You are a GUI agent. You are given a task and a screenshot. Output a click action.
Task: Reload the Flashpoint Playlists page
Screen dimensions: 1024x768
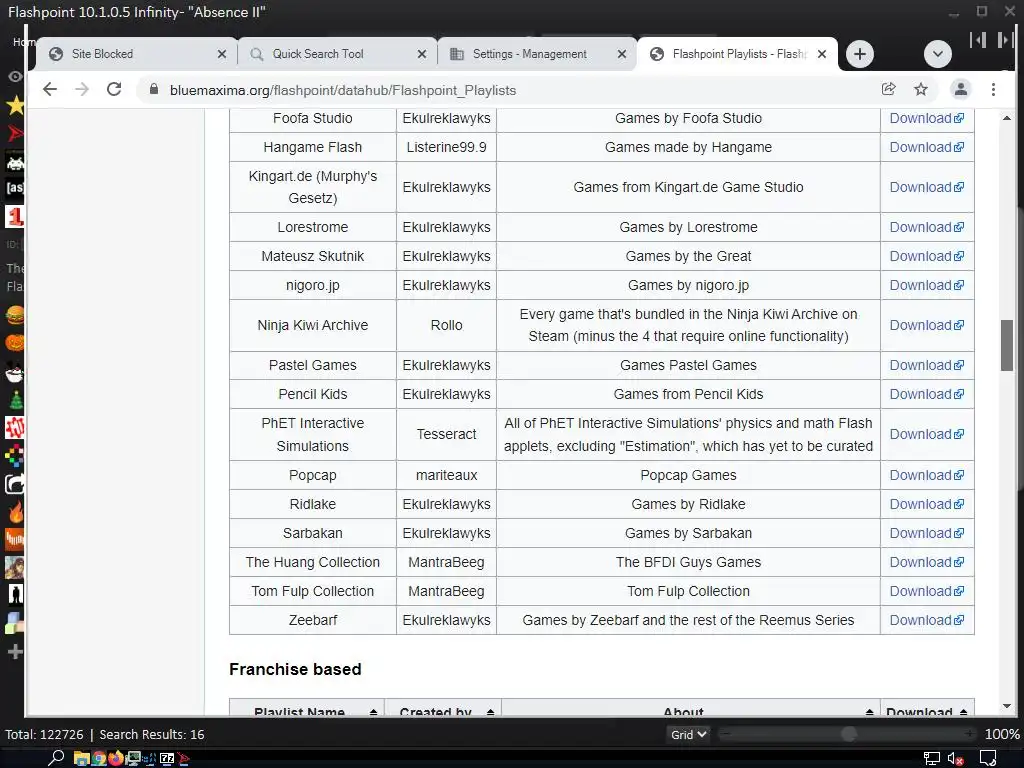click(x=114, y=89)
